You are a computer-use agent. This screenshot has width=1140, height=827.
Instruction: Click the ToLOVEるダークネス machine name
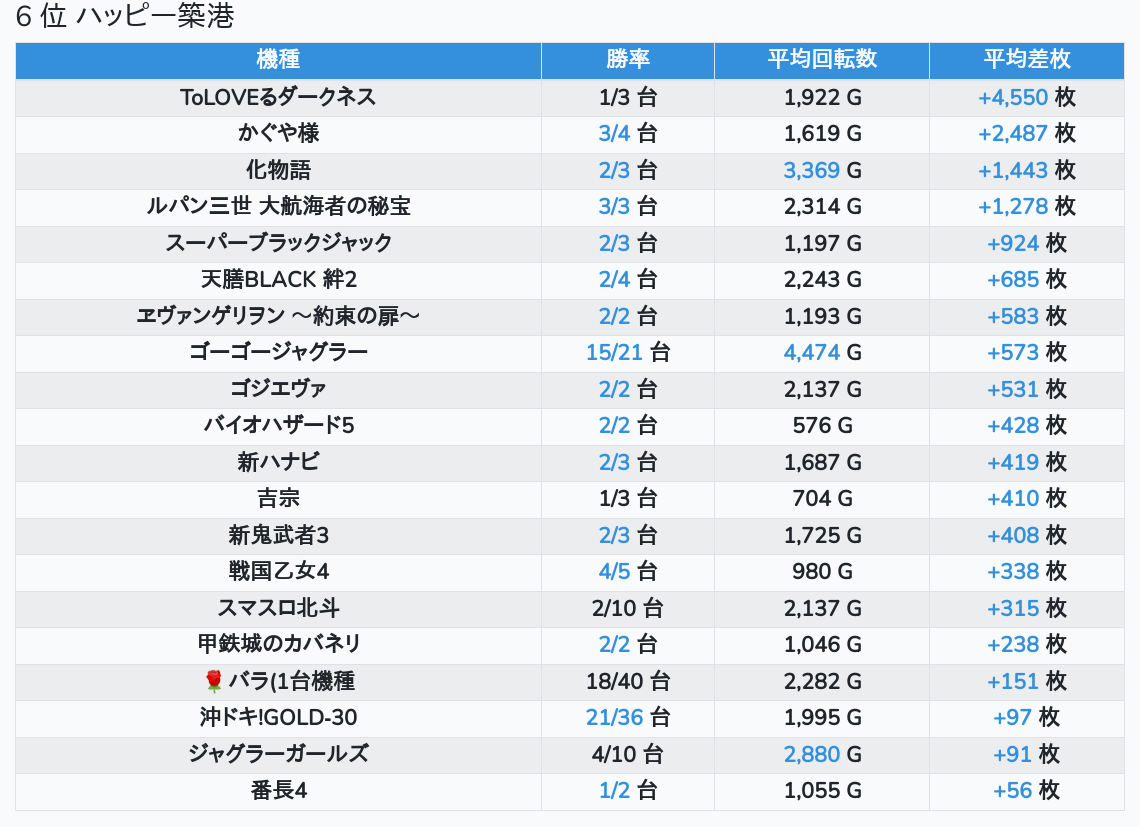click(278, 97)
